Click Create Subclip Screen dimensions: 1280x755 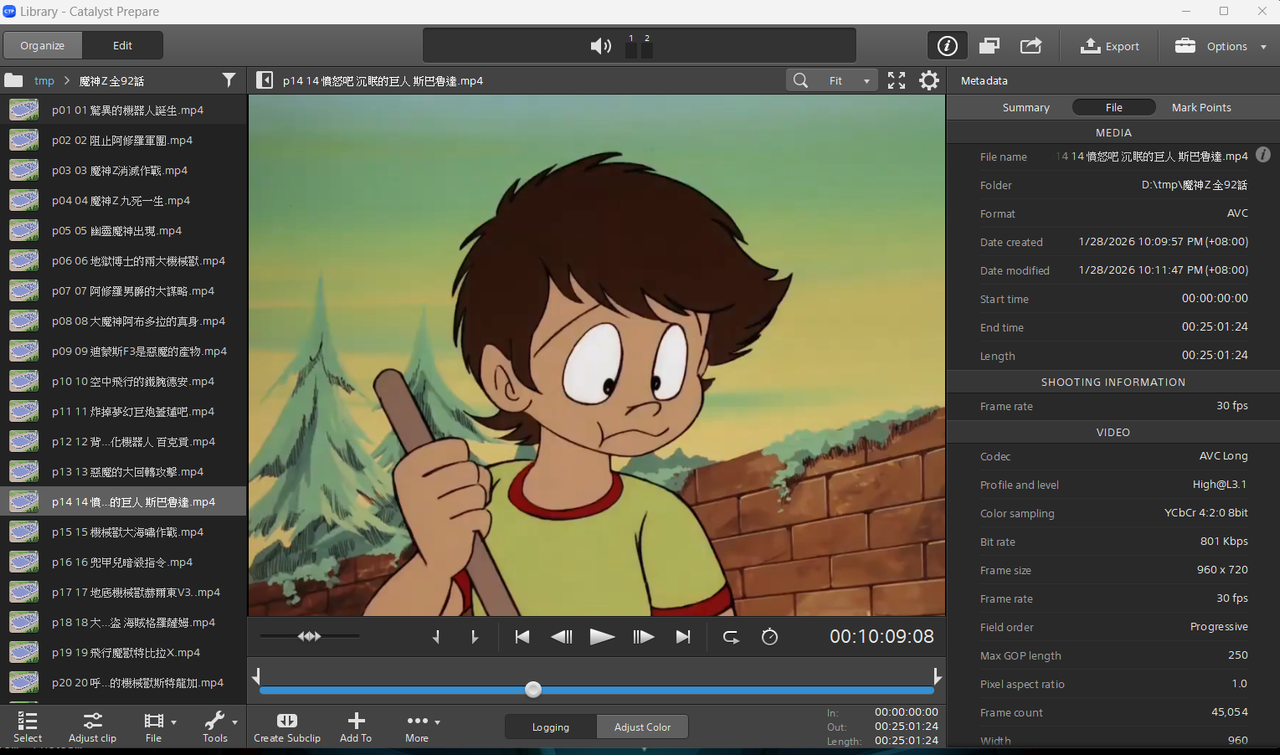287,726
